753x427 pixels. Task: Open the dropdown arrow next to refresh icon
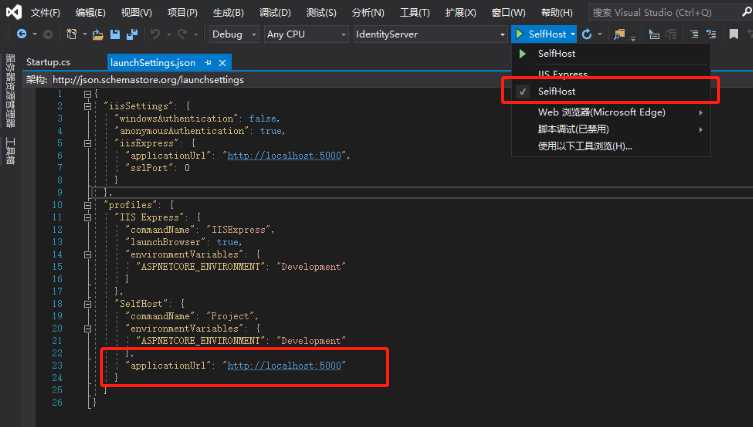tap(600, 35)
